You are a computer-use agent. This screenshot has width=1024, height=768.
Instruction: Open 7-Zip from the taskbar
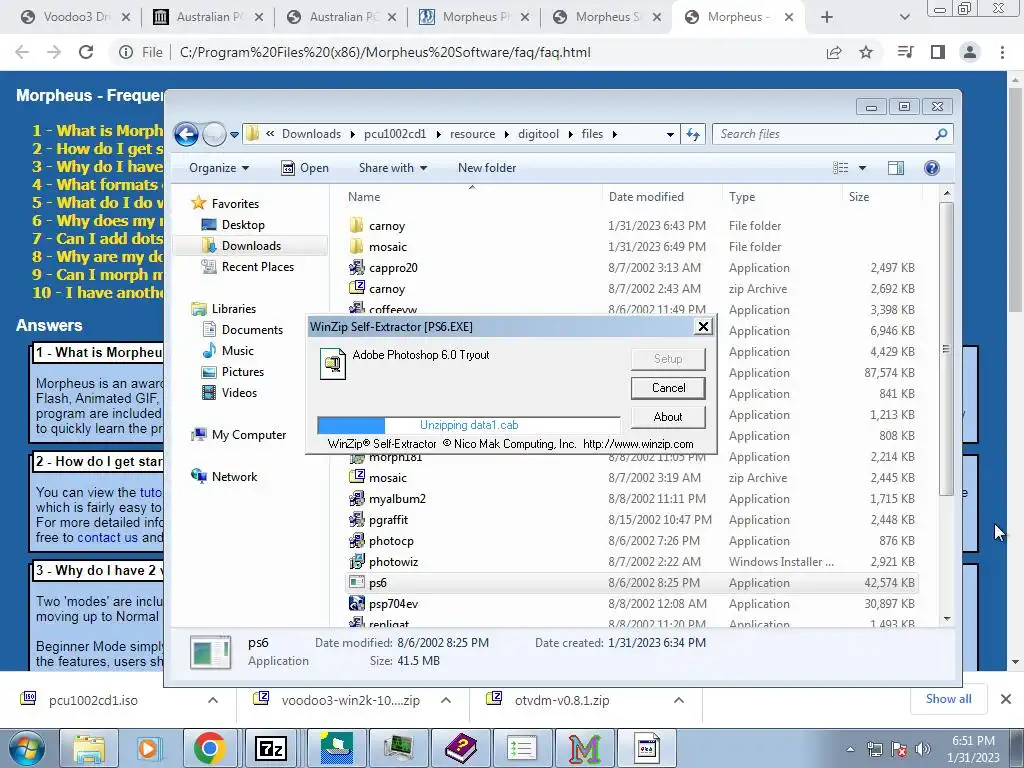coord(271,748)
